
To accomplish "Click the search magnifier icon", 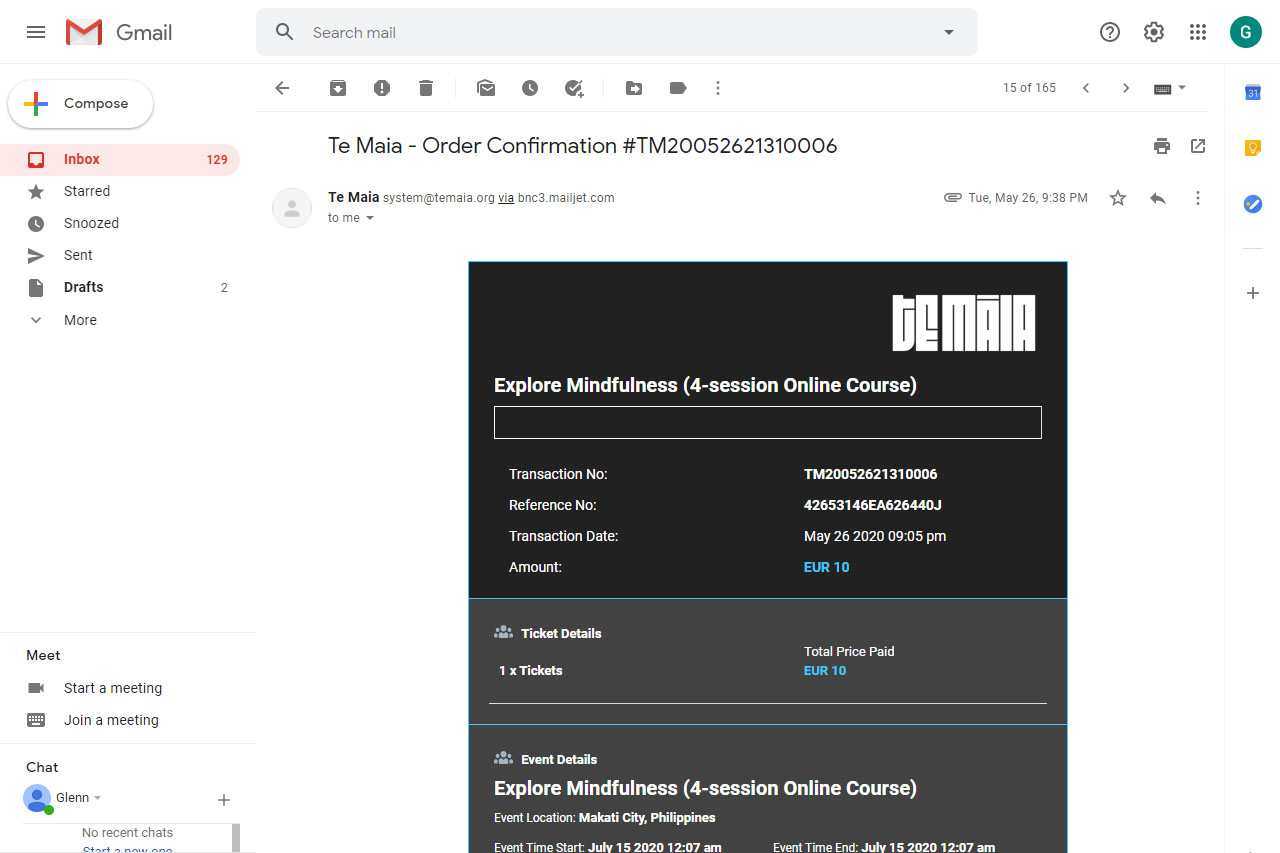I will tap(285, 32).
